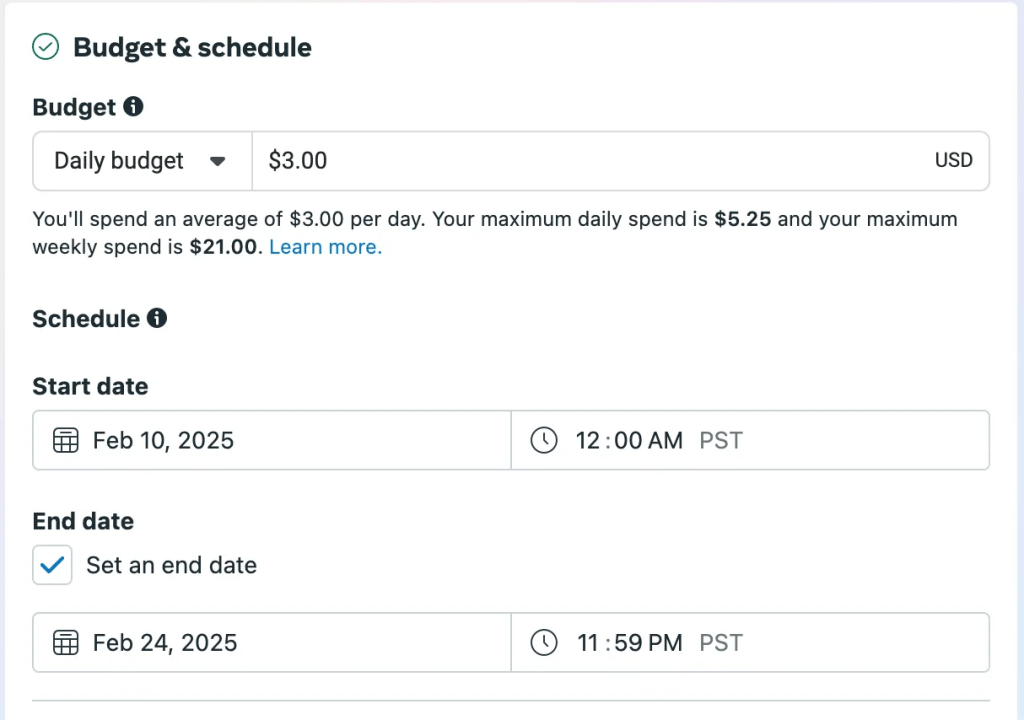This screenshot has height=720, width=1024.
Task: Uncheck the Set an end date checkbox
Action: pyautogui.click(x=53, y=565)
